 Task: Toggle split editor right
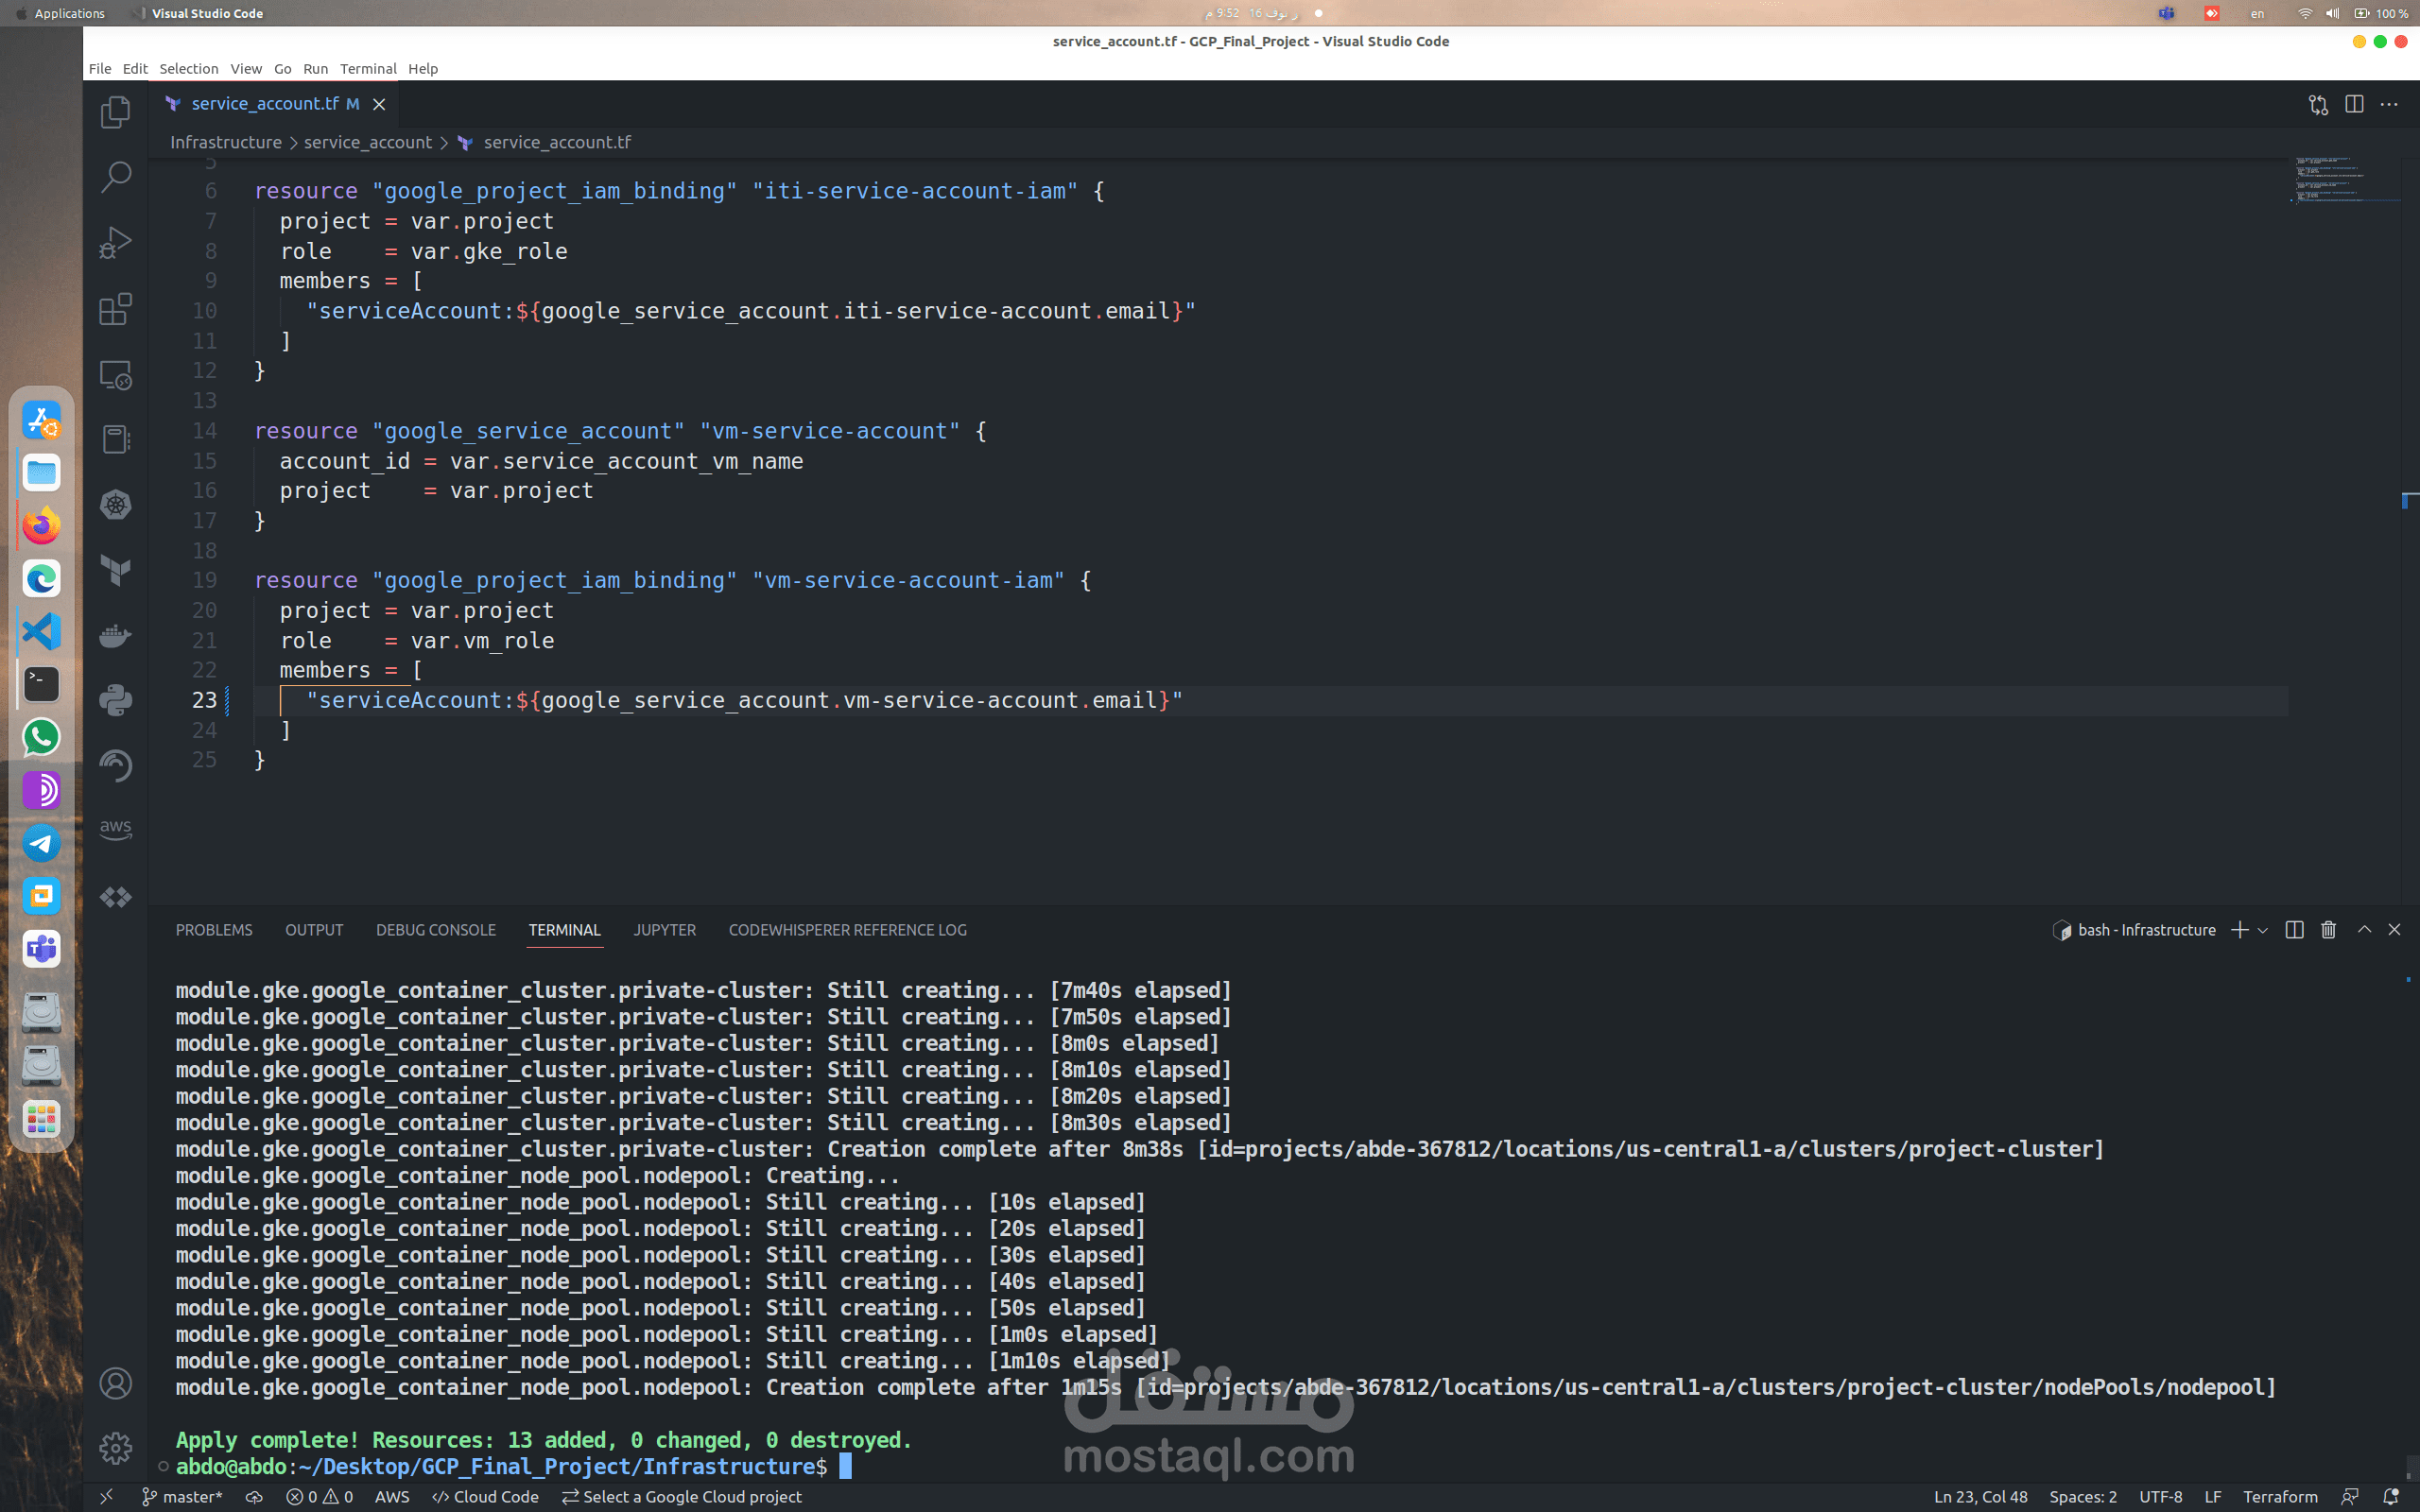[2354, 104]
